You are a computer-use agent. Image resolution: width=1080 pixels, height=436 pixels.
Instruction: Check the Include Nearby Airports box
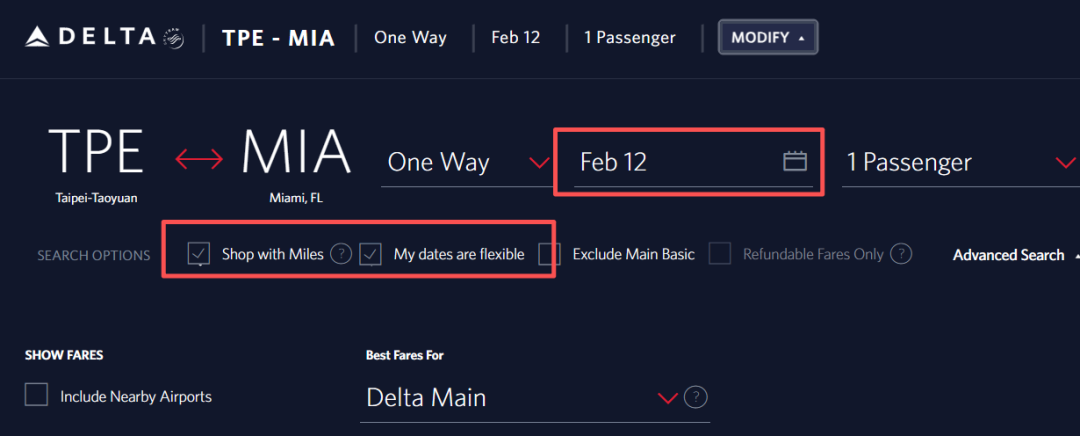click(x=37, y=395)
